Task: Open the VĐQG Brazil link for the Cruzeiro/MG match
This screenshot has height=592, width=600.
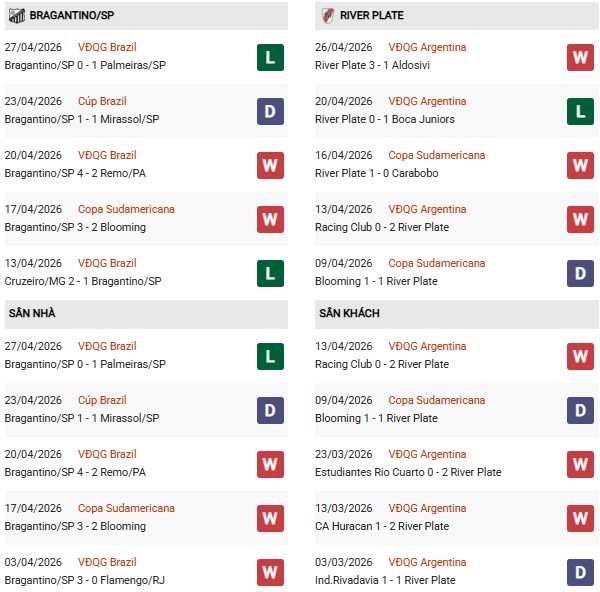Action: (107, 263)
